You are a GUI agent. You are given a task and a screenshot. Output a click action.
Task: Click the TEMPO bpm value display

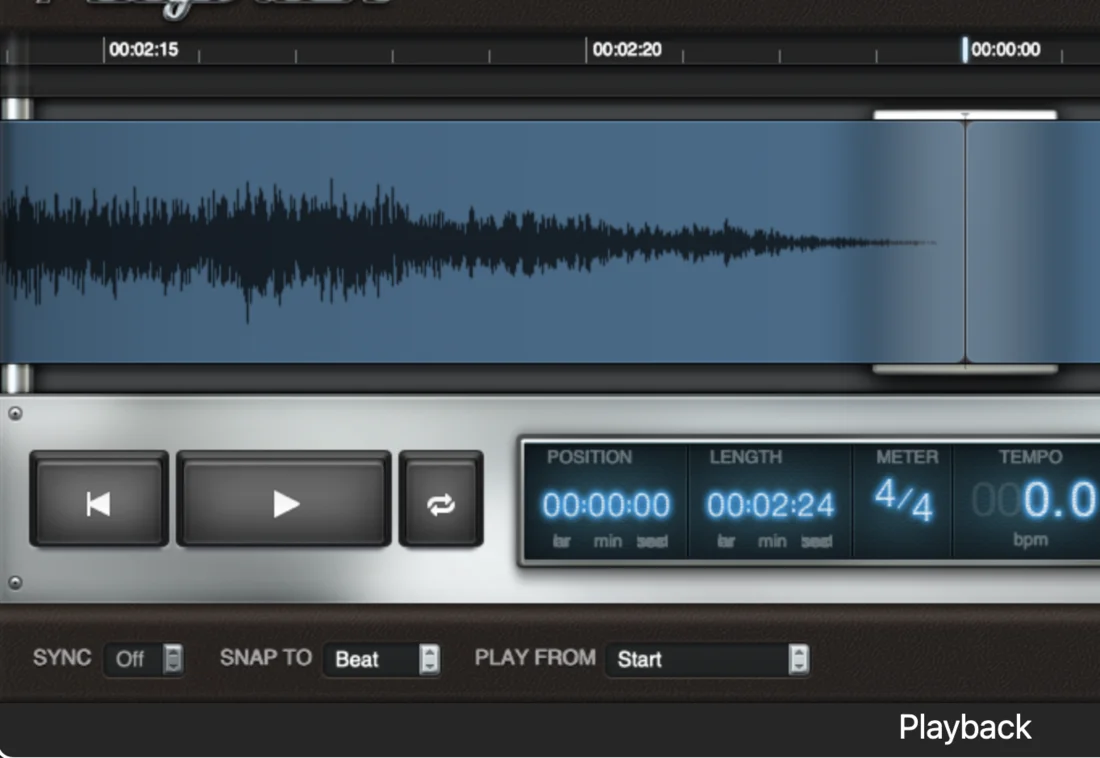pyautogui.click(x=1034, y=500)
